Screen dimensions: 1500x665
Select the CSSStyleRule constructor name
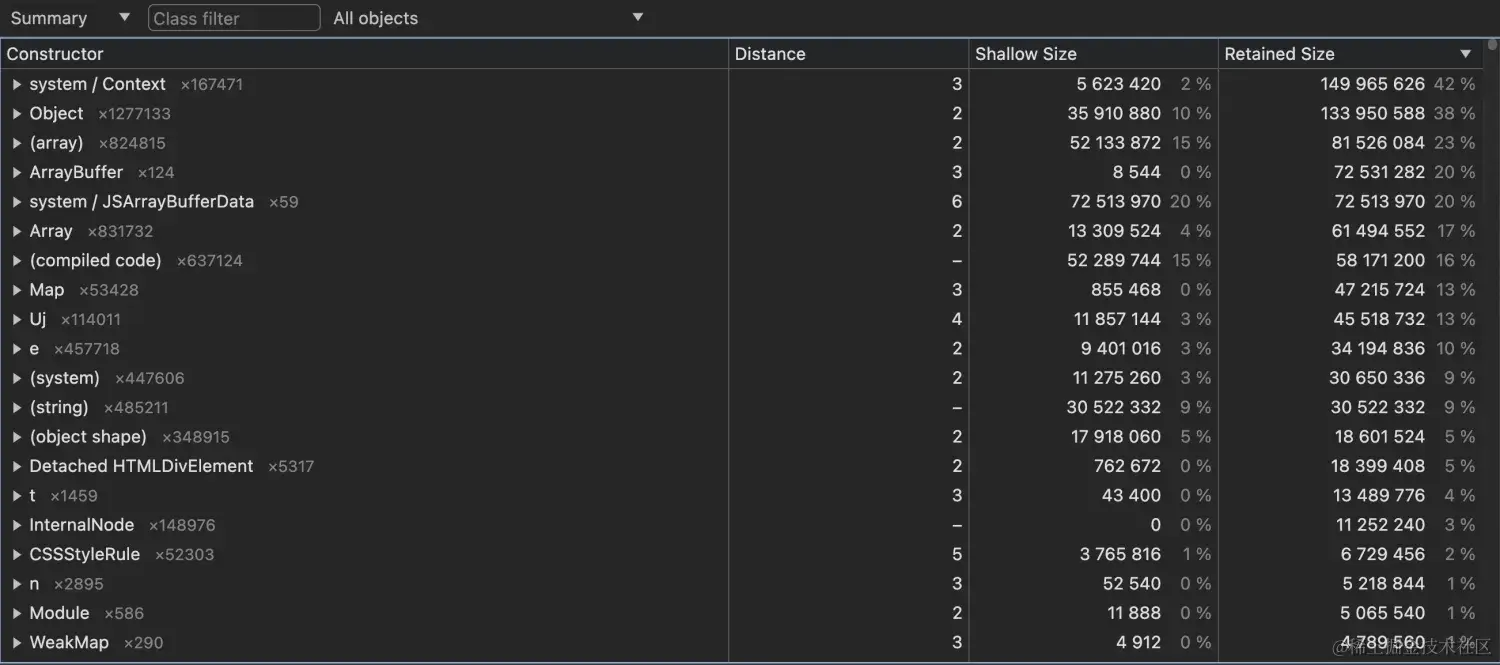click(x=84, y=554)
